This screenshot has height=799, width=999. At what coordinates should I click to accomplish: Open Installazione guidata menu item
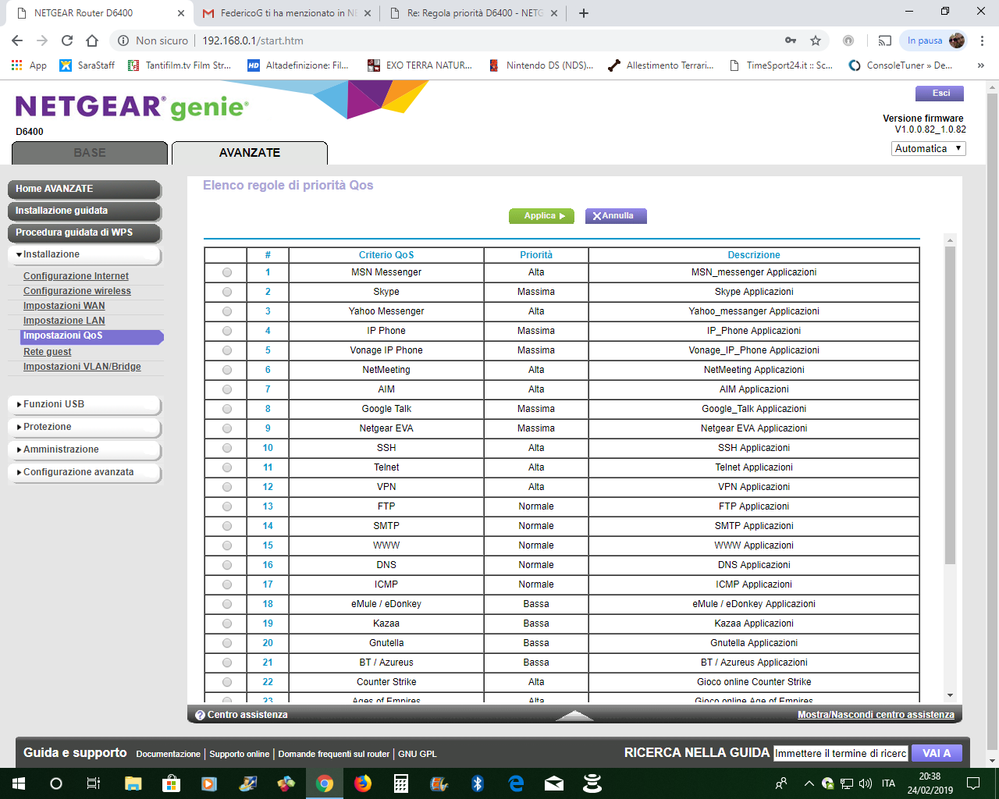coord(85,211)
